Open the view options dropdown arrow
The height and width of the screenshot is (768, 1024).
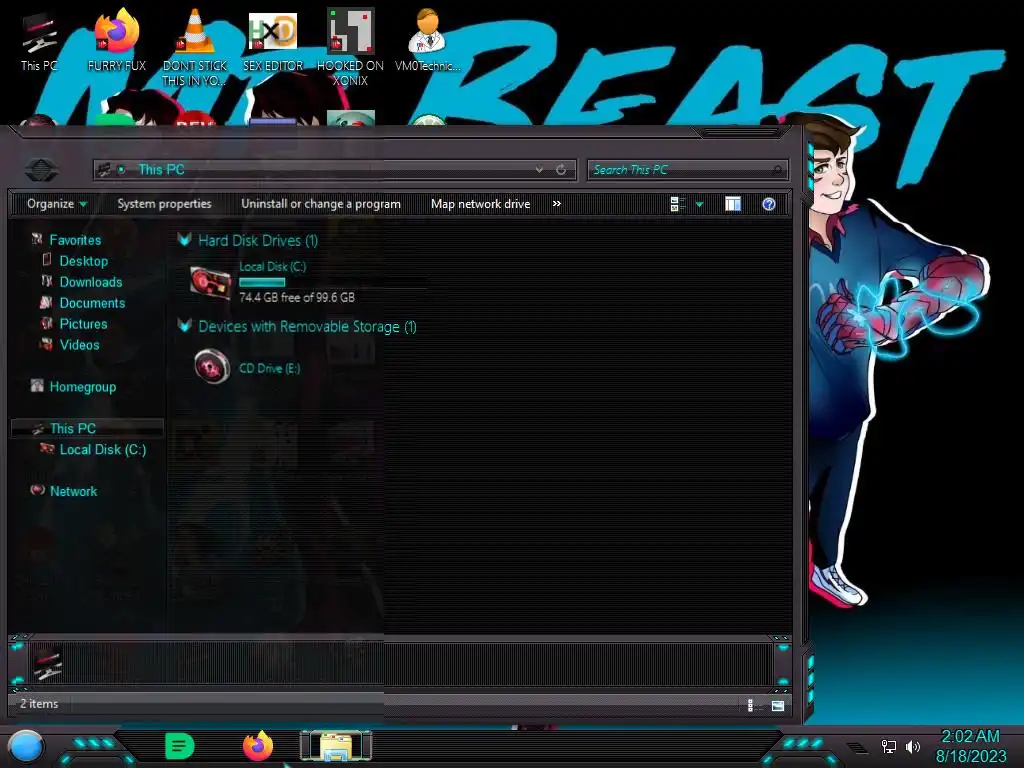(x=699, y=205)
